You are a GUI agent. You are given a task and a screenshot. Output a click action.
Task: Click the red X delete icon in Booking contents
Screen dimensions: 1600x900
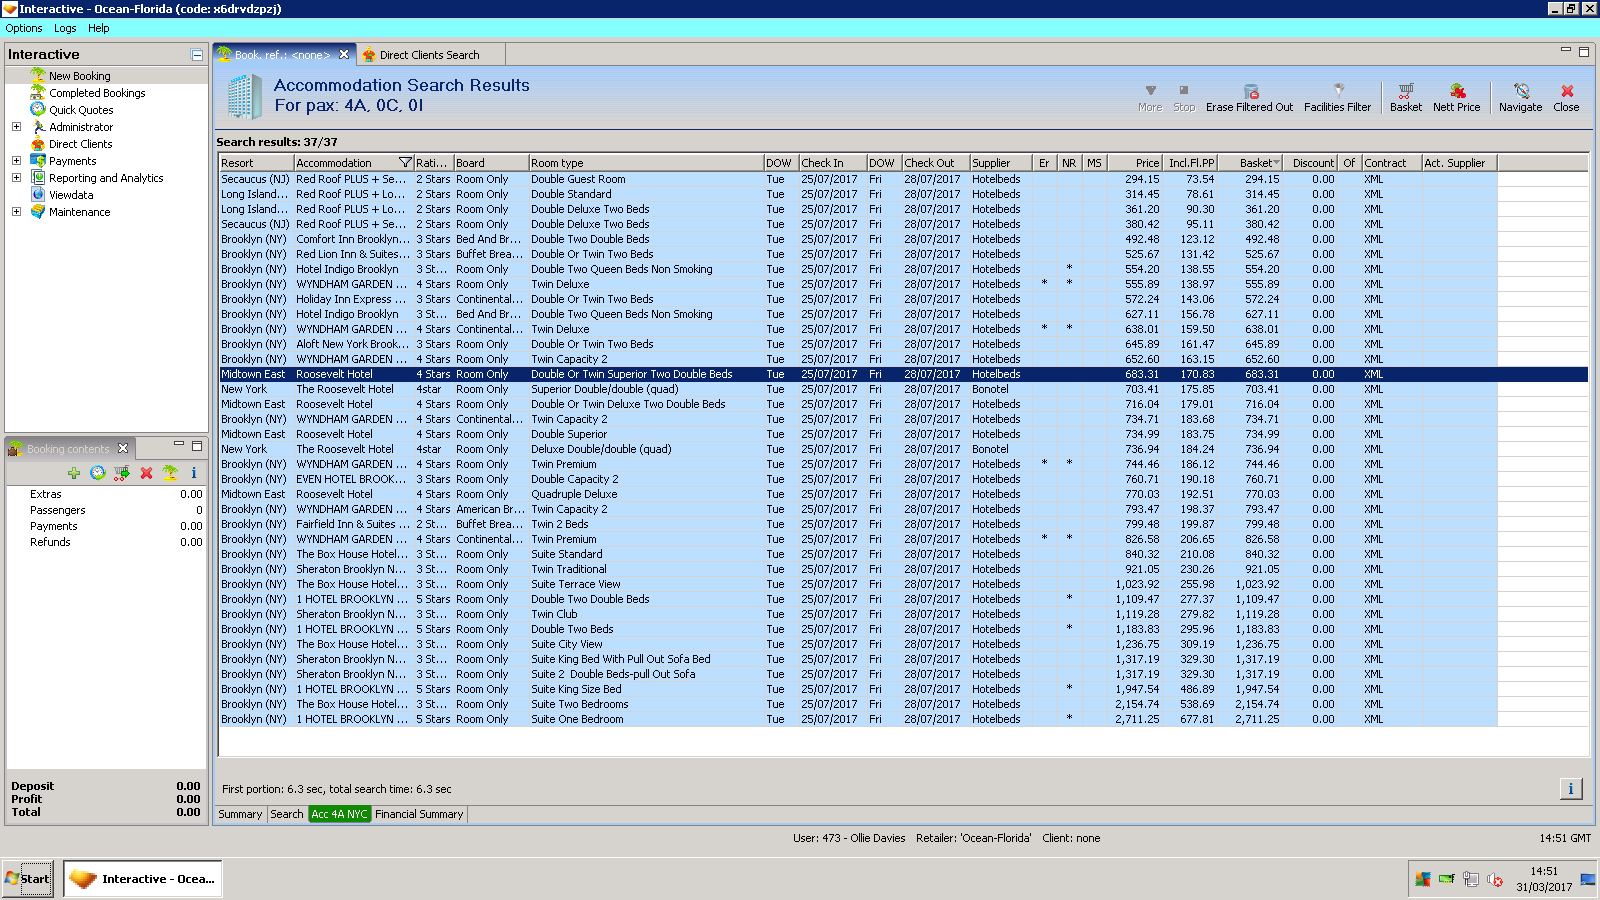point(146,473)
